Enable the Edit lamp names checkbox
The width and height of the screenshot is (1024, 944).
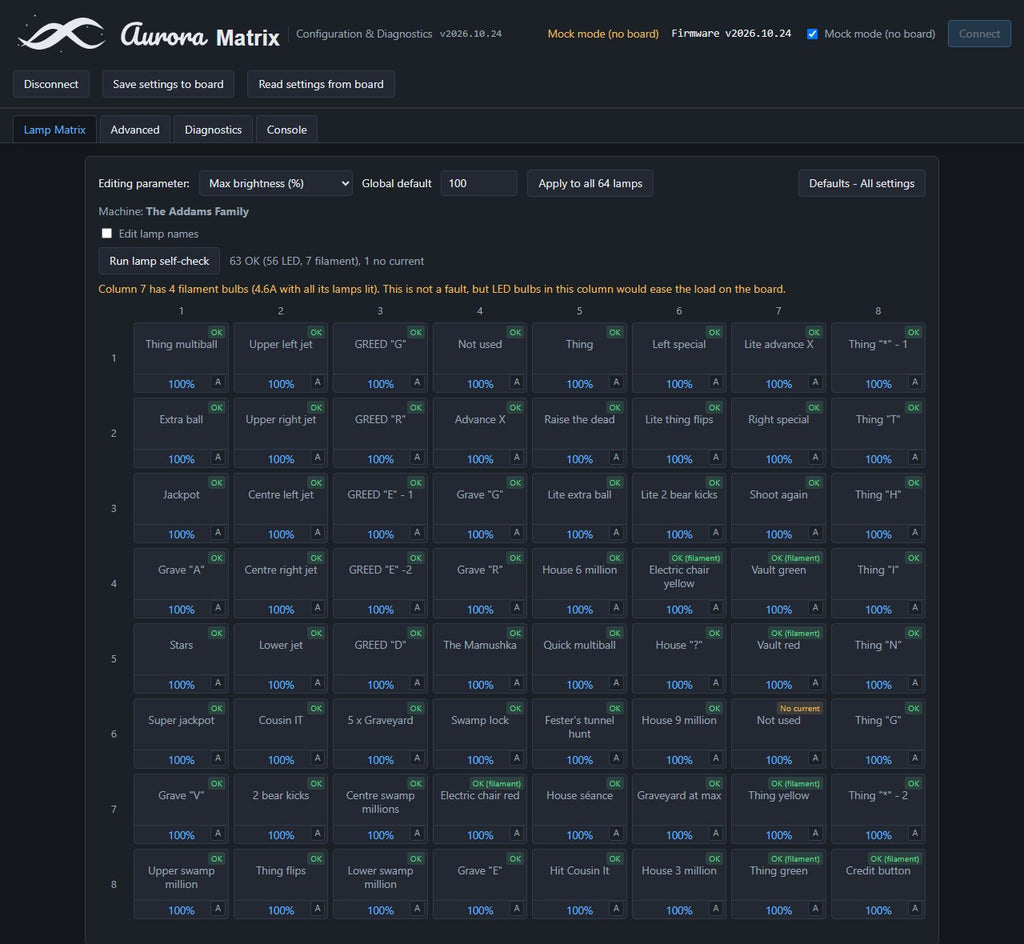point(106,233)
